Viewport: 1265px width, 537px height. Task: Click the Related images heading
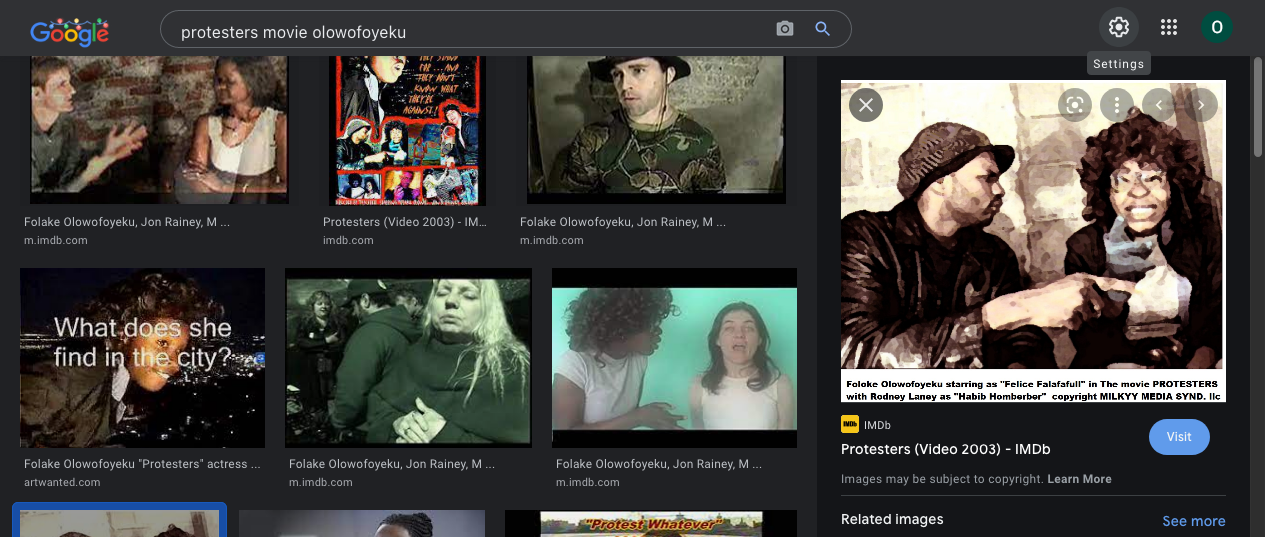(x=892, y=519)
